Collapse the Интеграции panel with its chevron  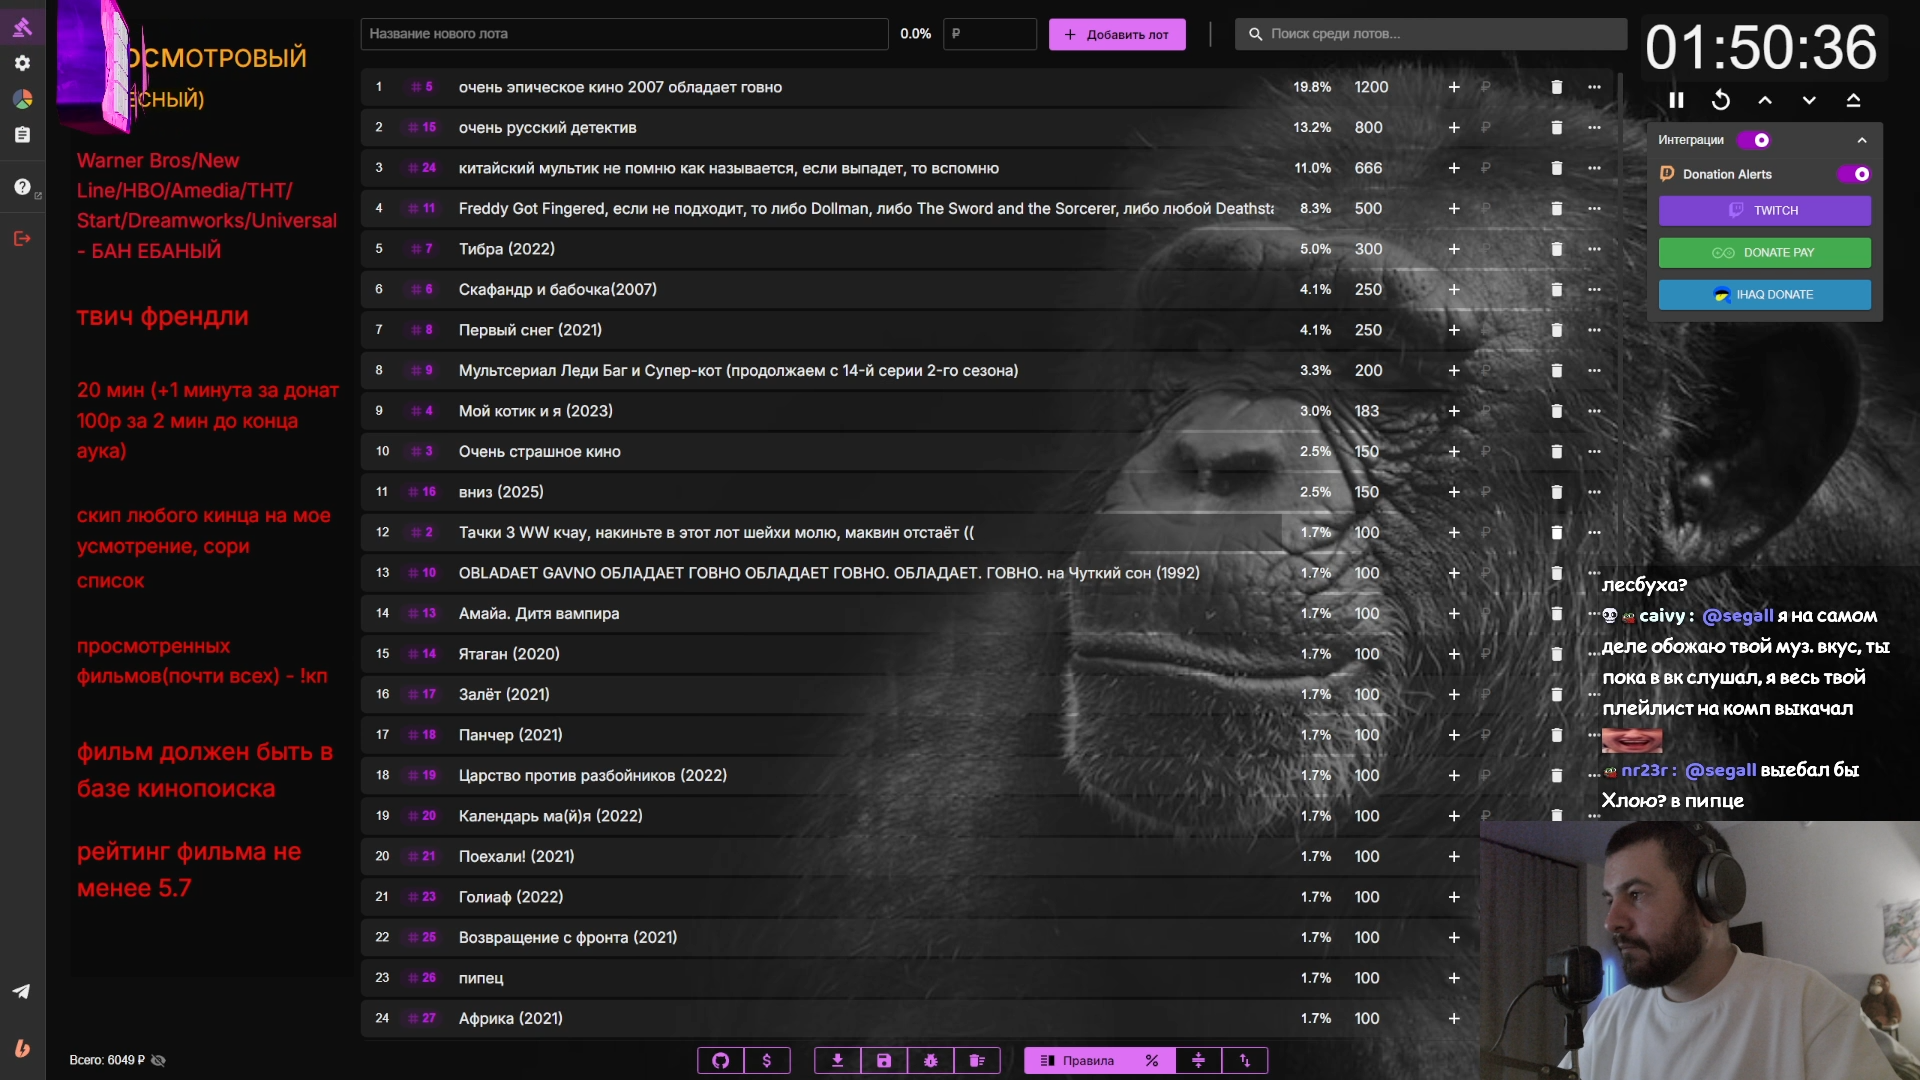(x=1862, y=140)
